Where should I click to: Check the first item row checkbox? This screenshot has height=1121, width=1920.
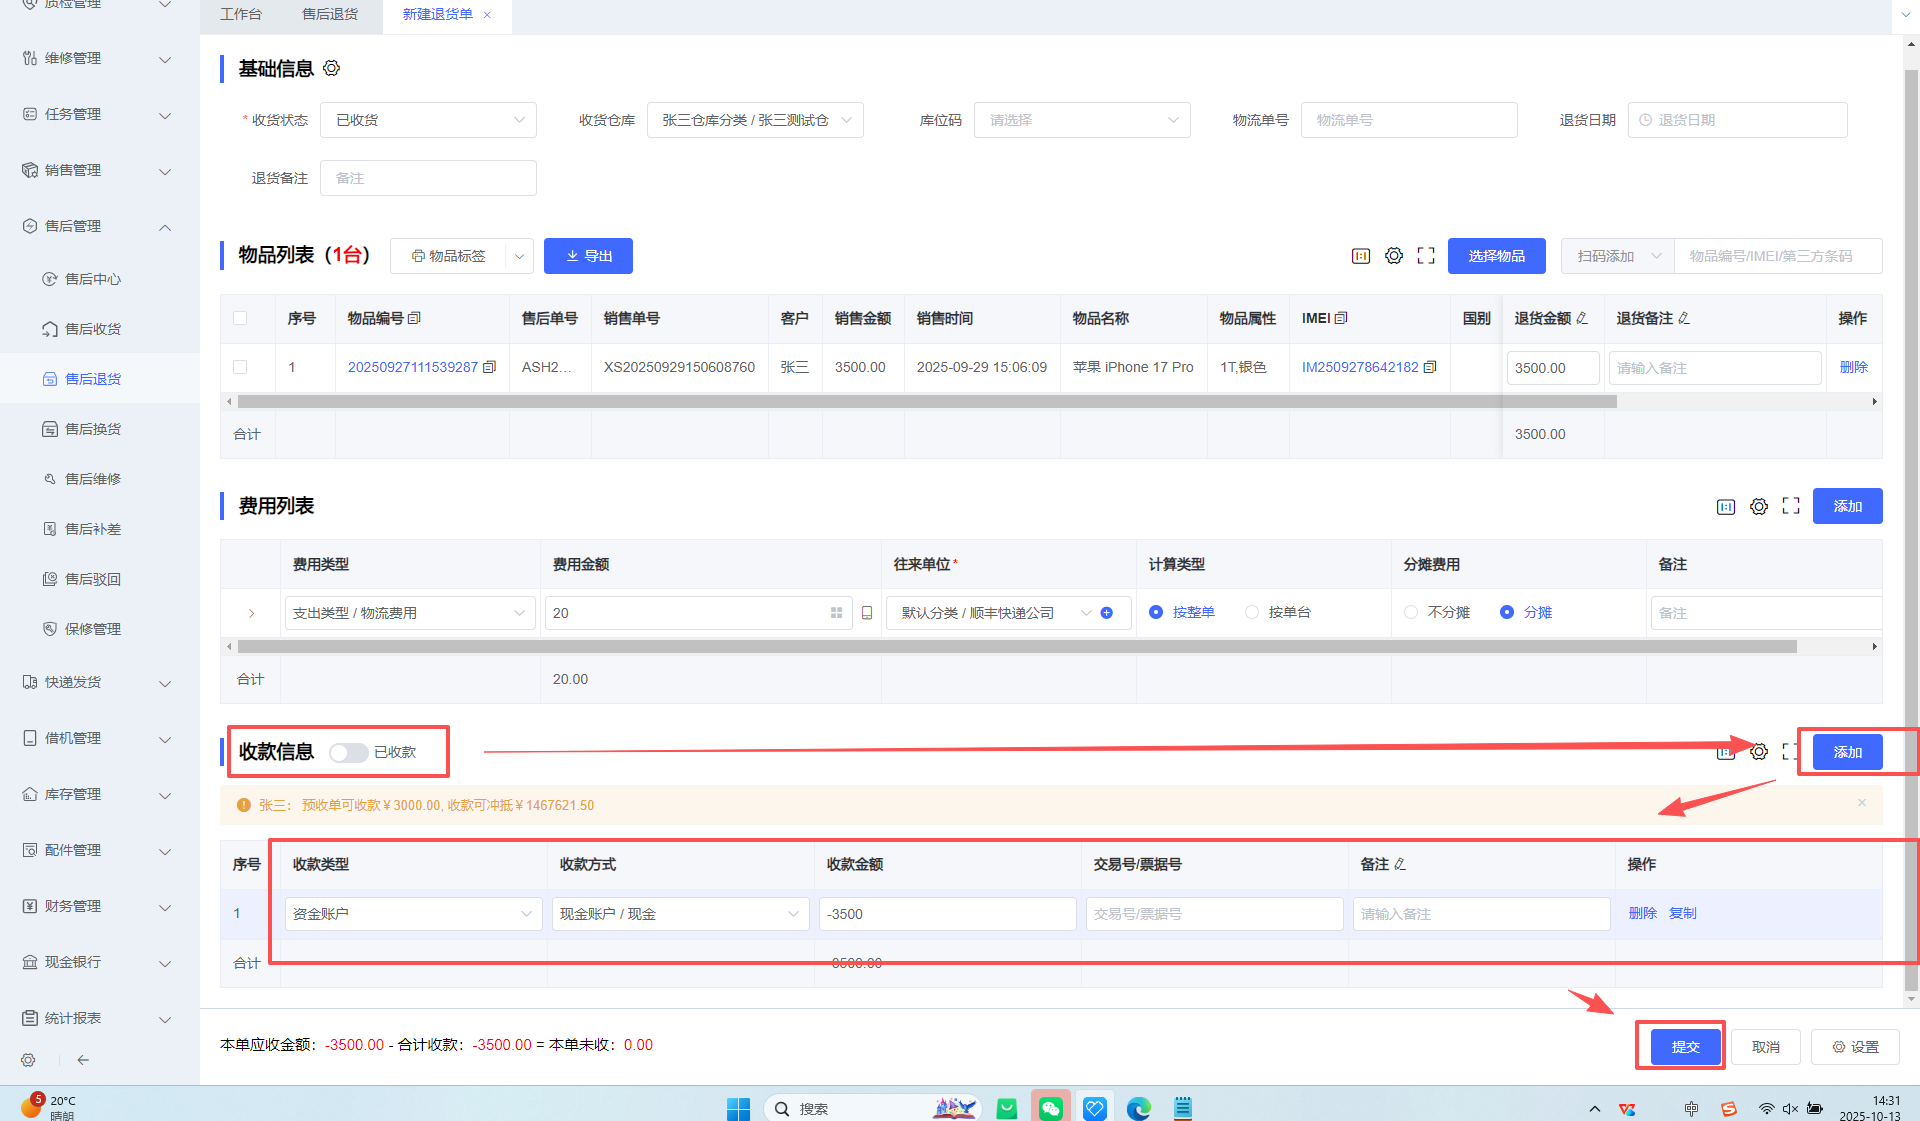click(x=240, y=367)
